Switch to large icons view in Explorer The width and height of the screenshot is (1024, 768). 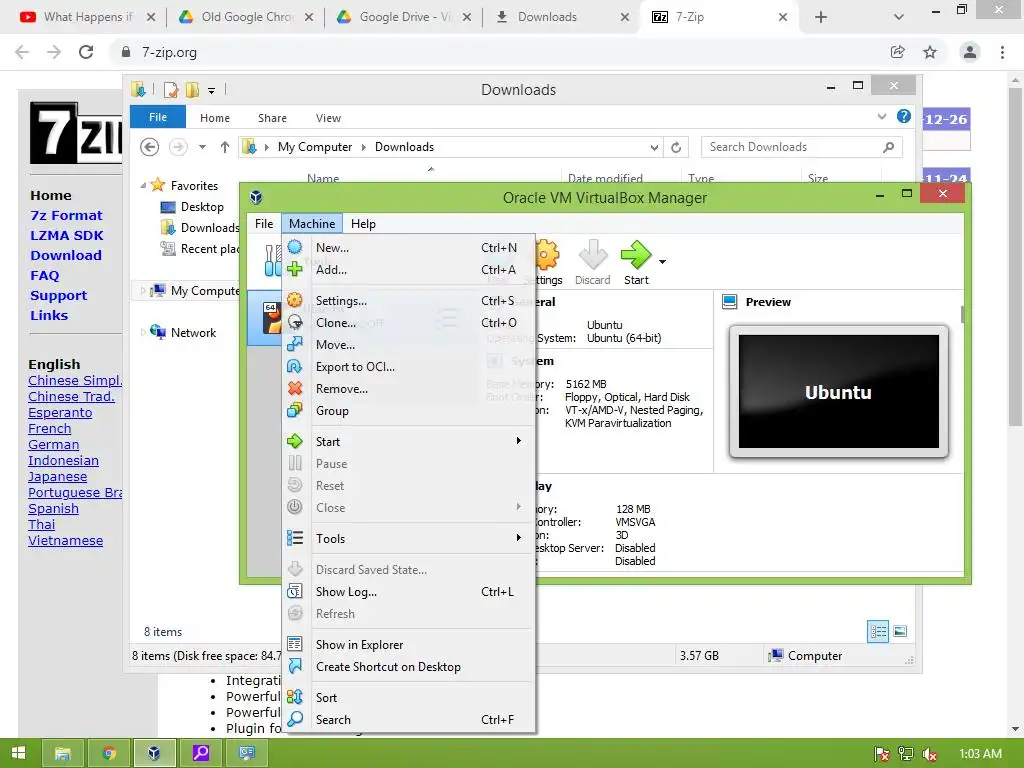coord(900,631)
